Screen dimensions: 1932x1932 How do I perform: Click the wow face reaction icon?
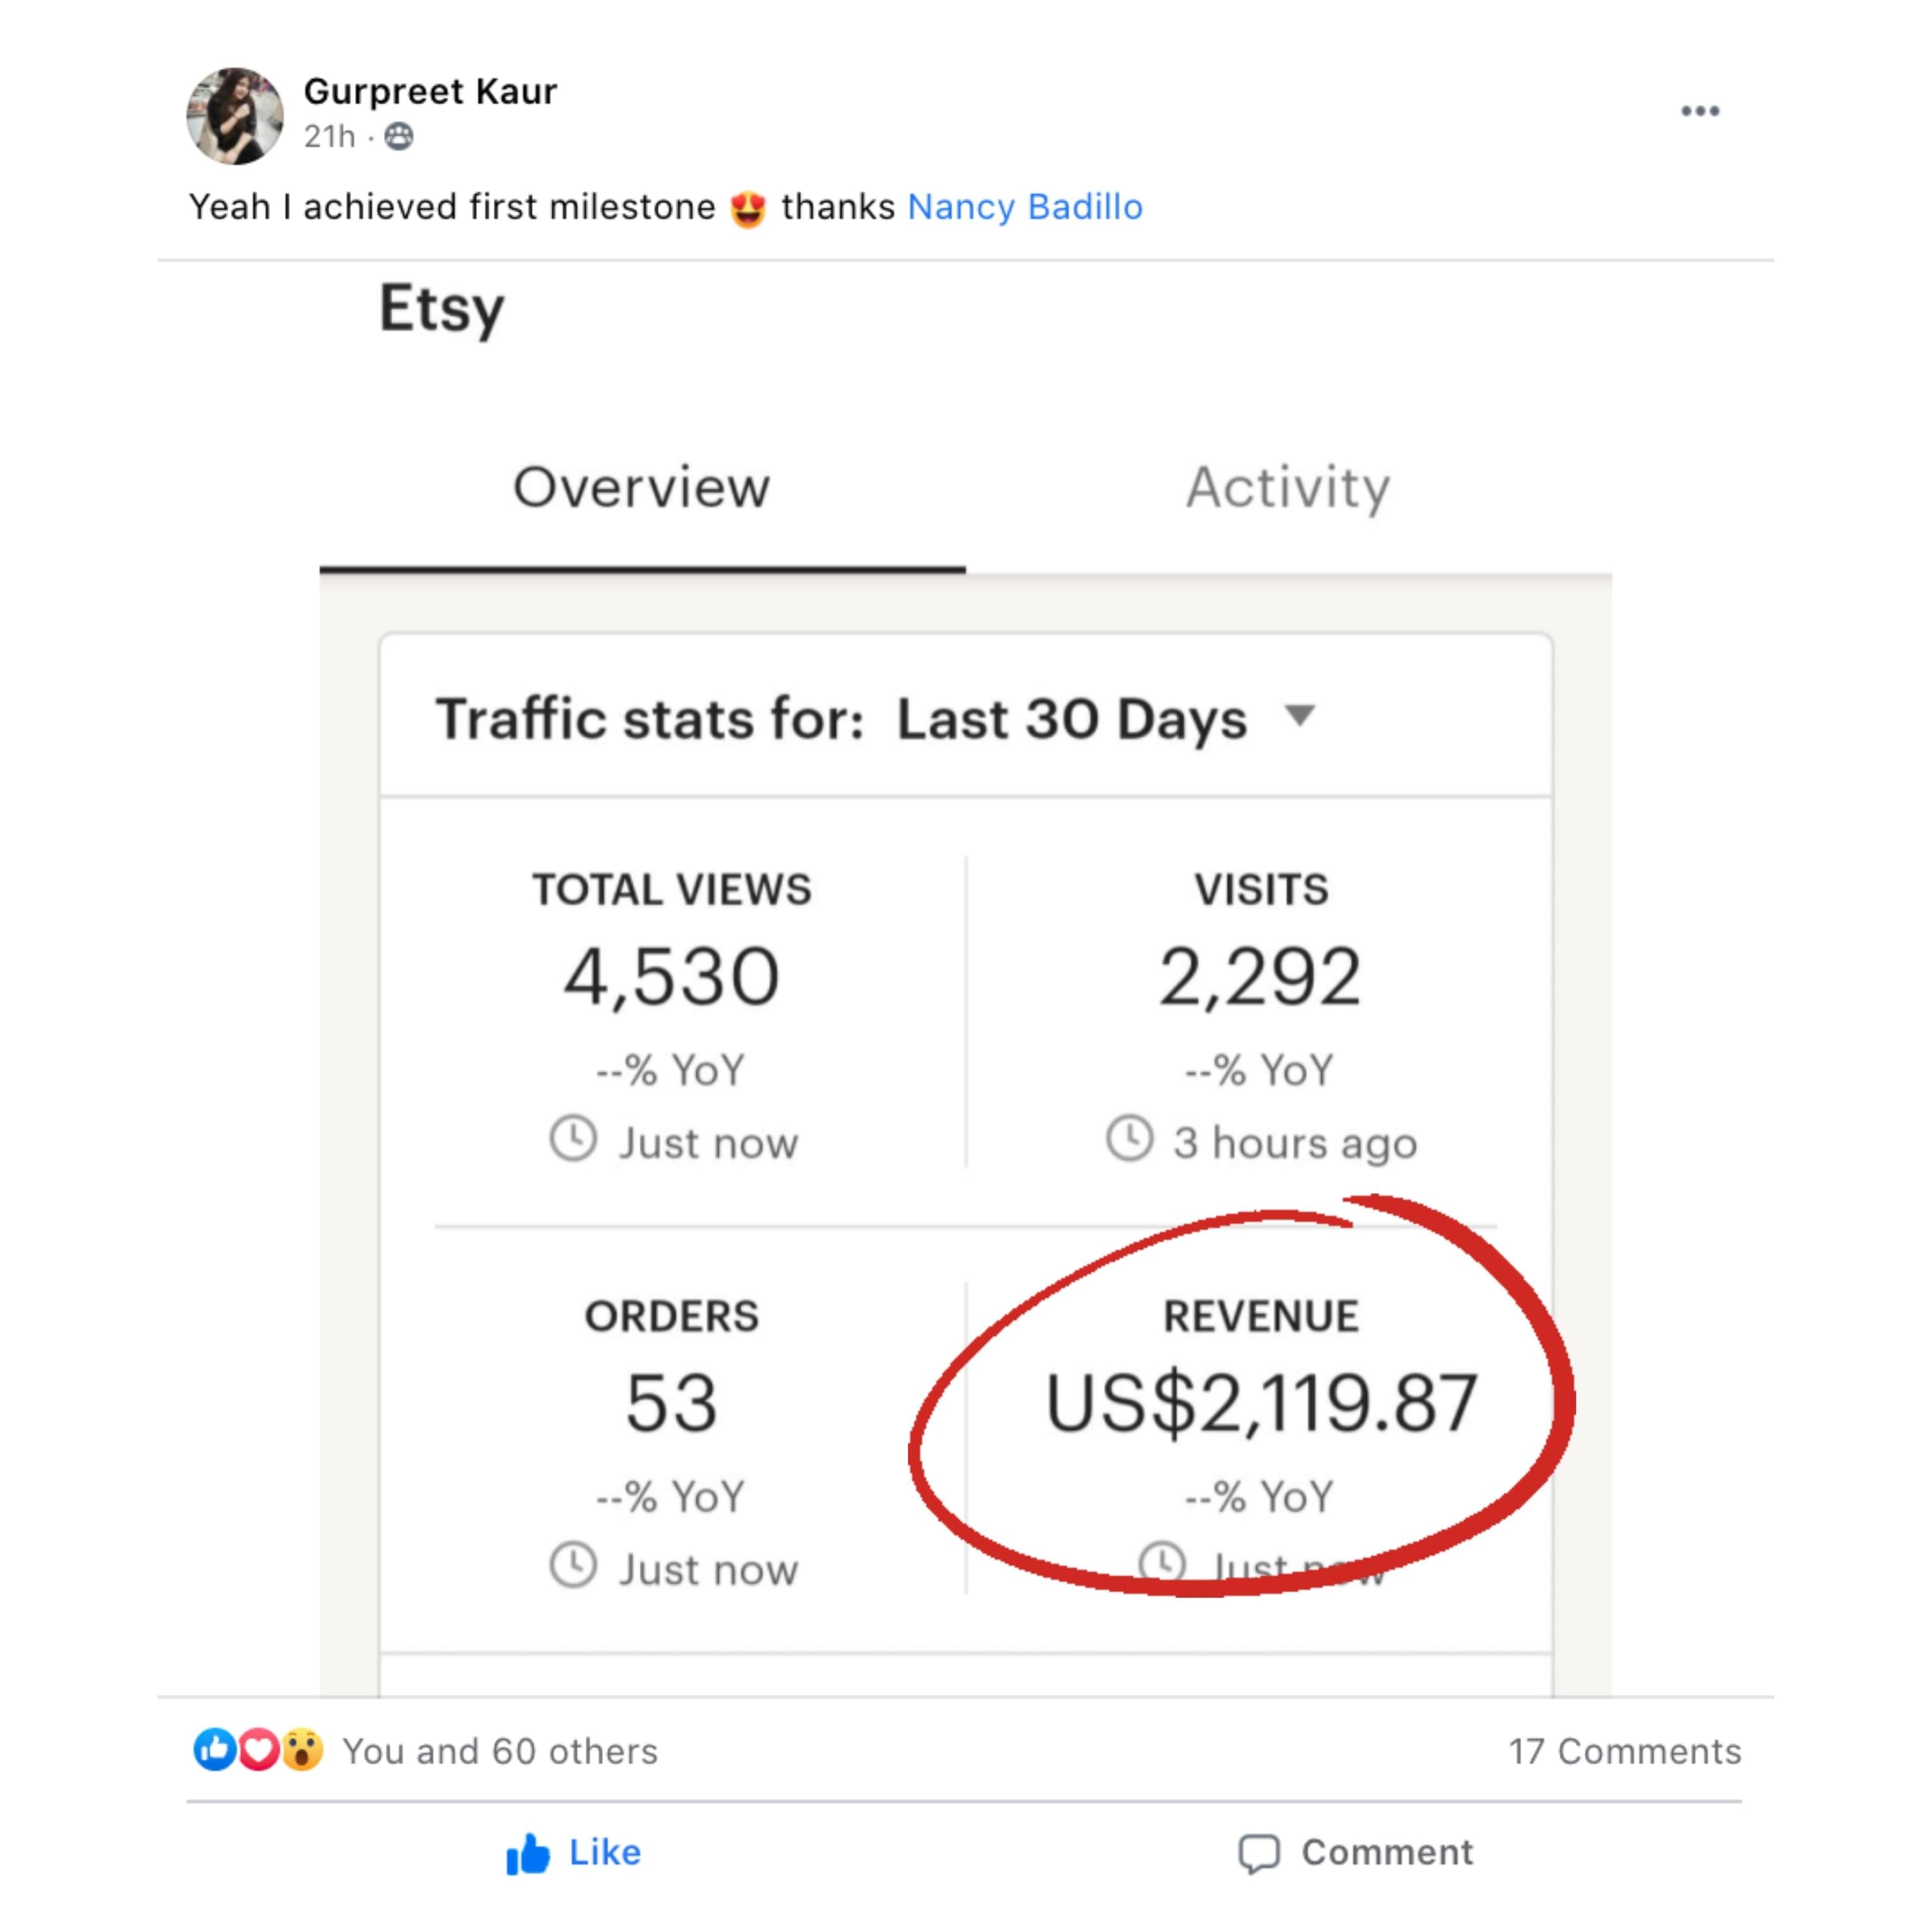coord(302,1750)
